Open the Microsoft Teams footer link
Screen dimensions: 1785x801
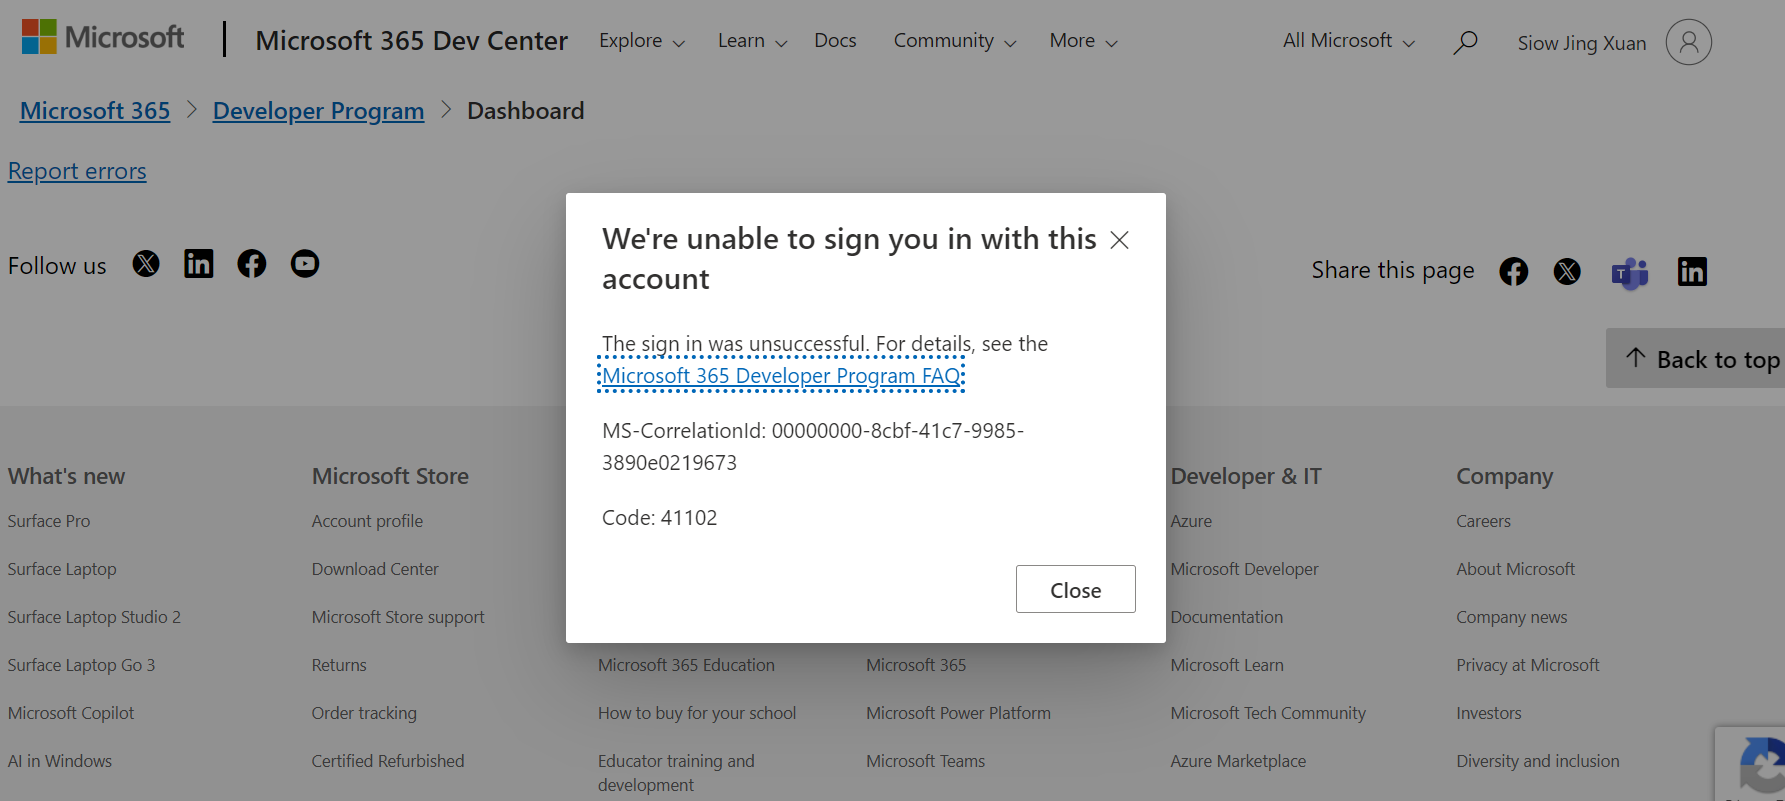point(925,761)
